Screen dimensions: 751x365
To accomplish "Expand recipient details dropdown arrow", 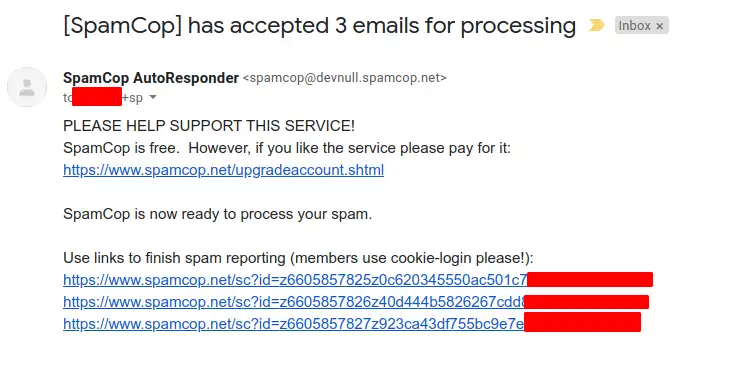I will 153,97.
